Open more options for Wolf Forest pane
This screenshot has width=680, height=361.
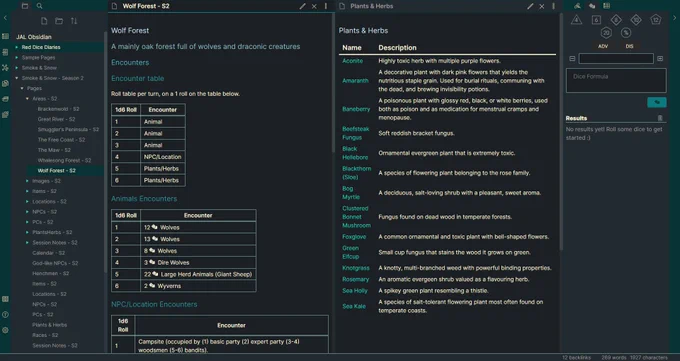326,6
